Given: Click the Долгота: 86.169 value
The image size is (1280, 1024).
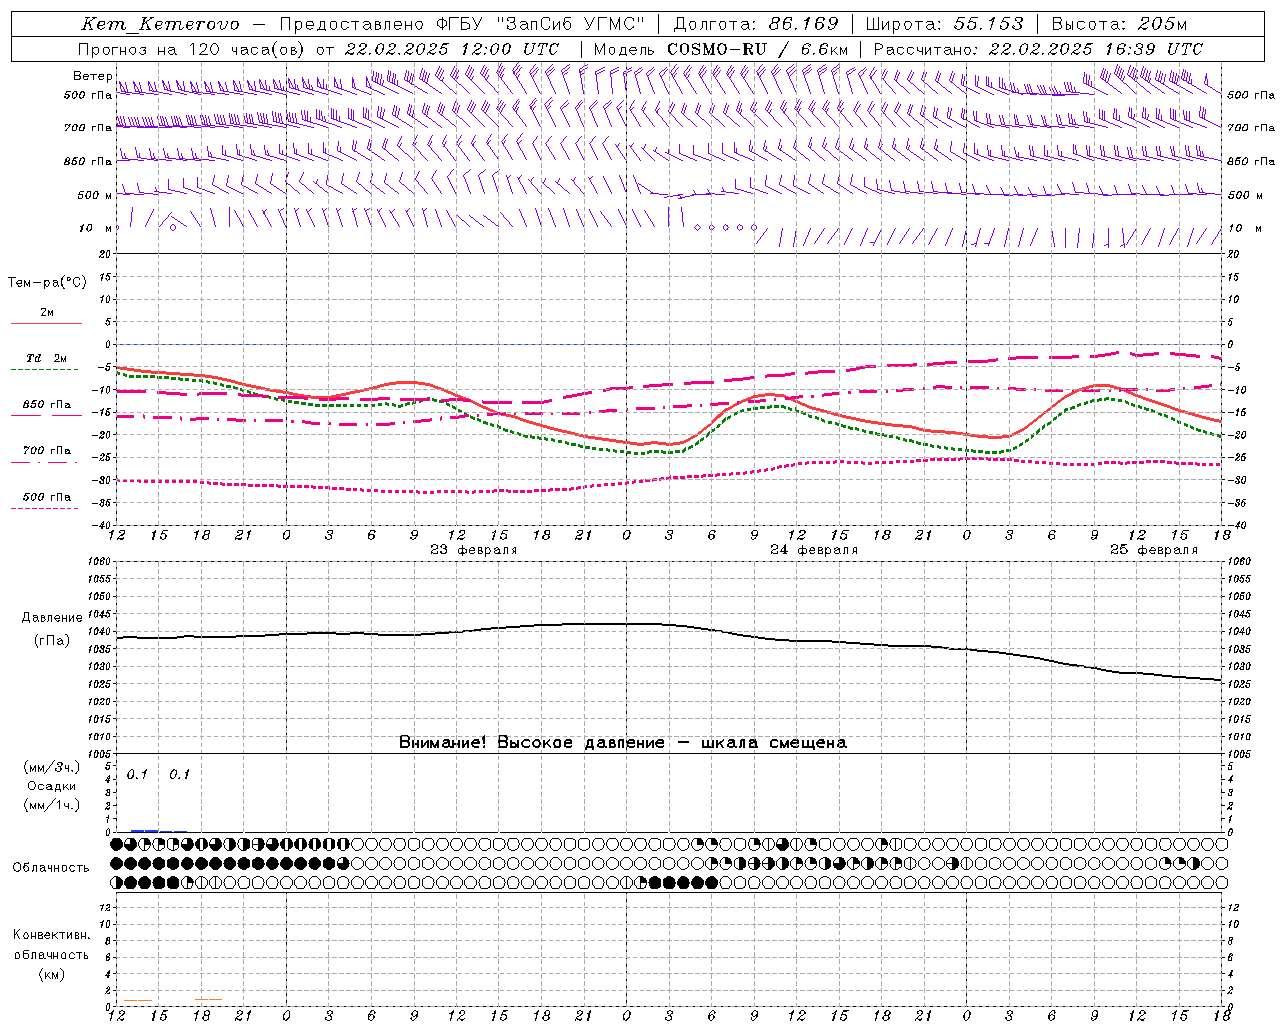Looking at the screenshot, I should pos(756,24).
